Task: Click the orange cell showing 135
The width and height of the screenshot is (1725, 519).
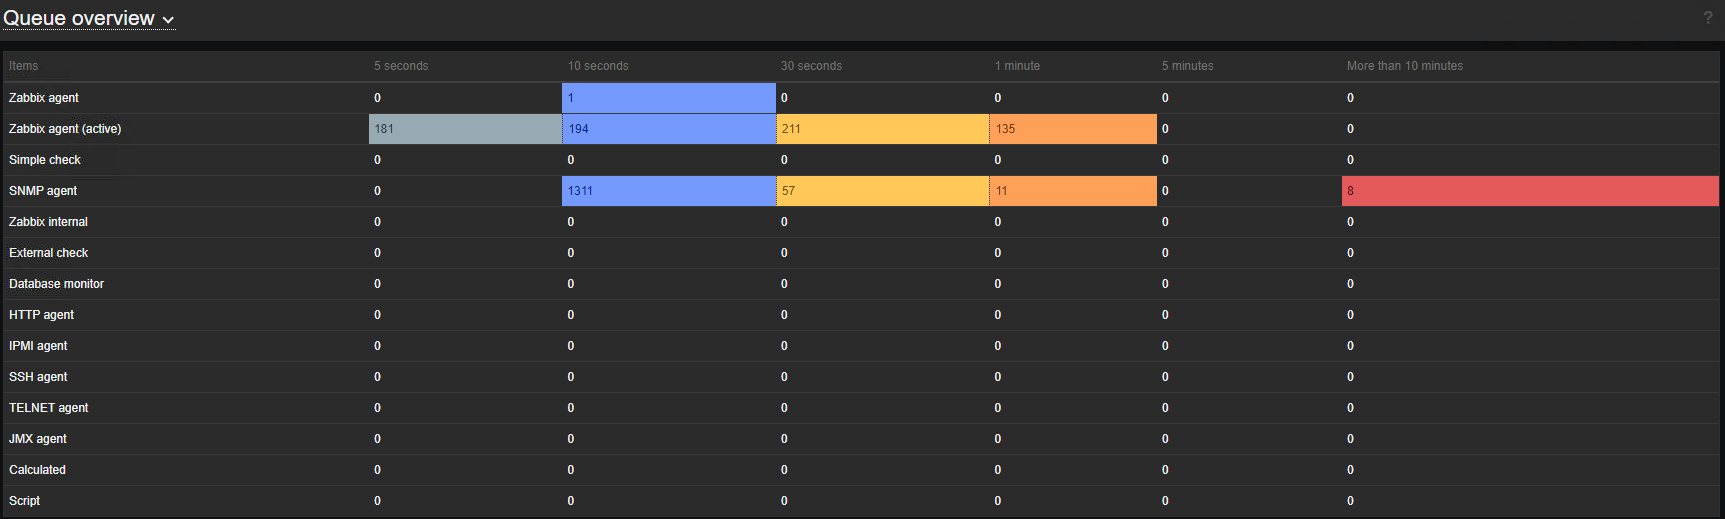Action: click(1072, 129)
